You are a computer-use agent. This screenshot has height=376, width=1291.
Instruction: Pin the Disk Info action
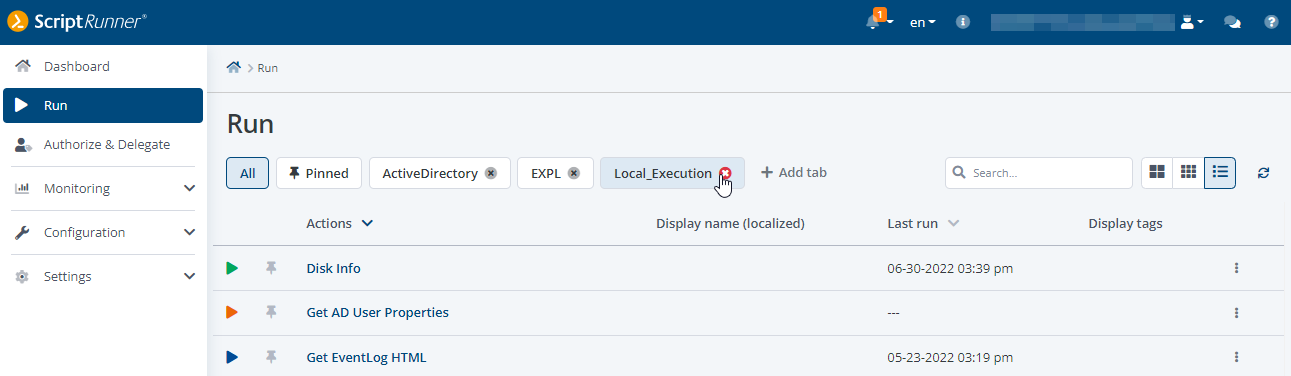click(x=270, y=268)
